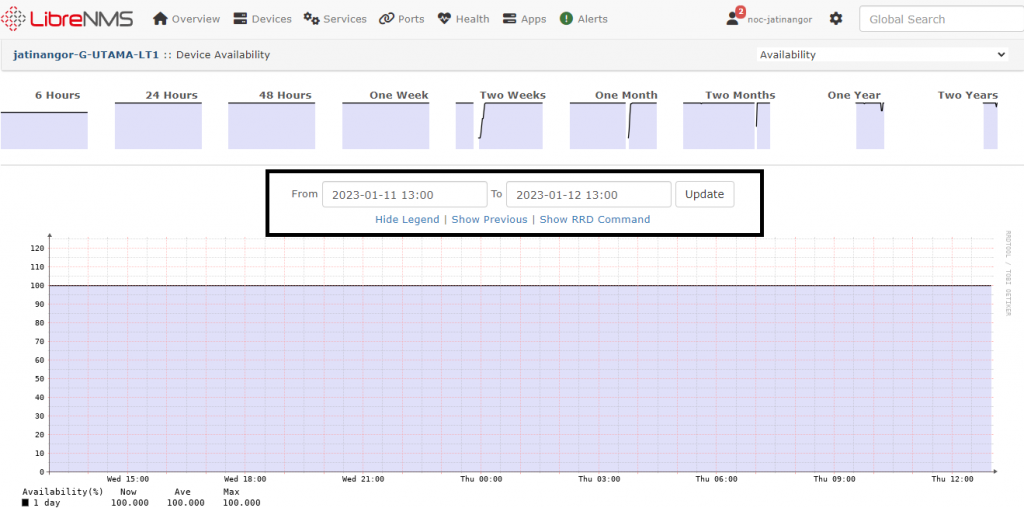Open noc-jatinangor user menu
The image size is (1024, 508).
pos(770,19)
